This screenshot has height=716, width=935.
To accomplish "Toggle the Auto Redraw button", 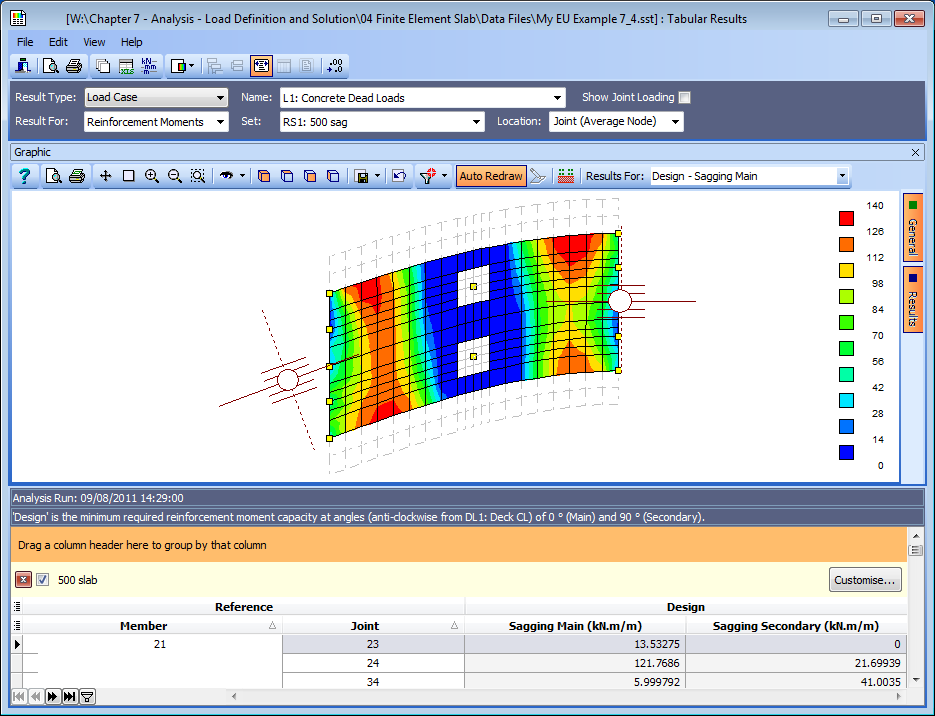I will tap(491, 176).
